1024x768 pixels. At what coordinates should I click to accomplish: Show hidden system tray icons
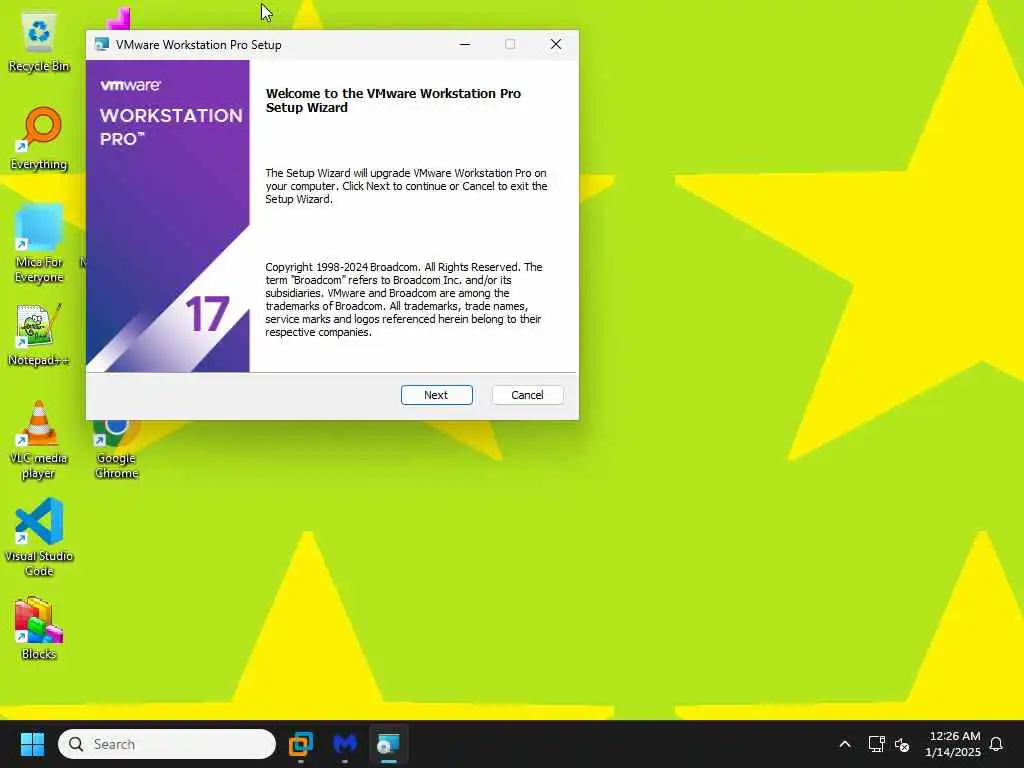(x=844, y=744)
